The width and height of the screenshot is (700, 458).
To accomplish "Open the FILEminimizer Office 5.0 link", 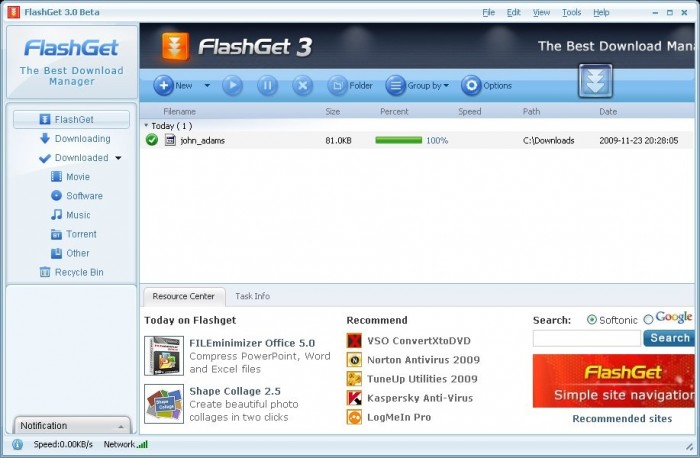I will tap(252, 343).
